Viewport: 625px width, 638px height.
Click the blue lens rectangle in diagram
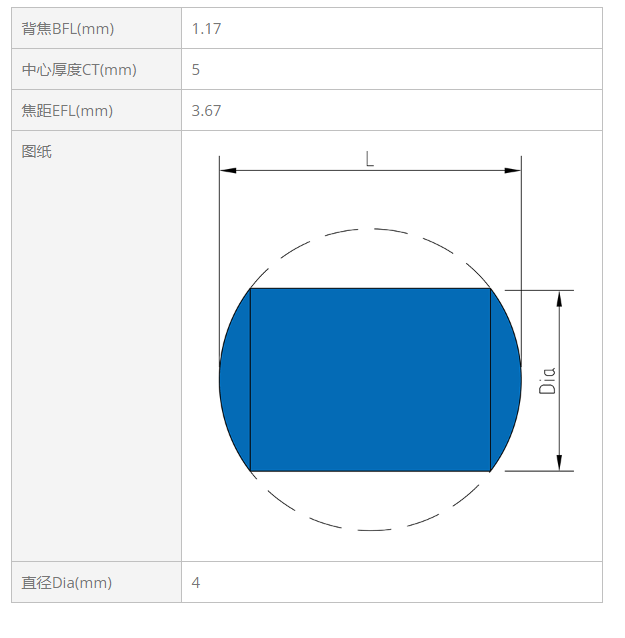point(370,380)
